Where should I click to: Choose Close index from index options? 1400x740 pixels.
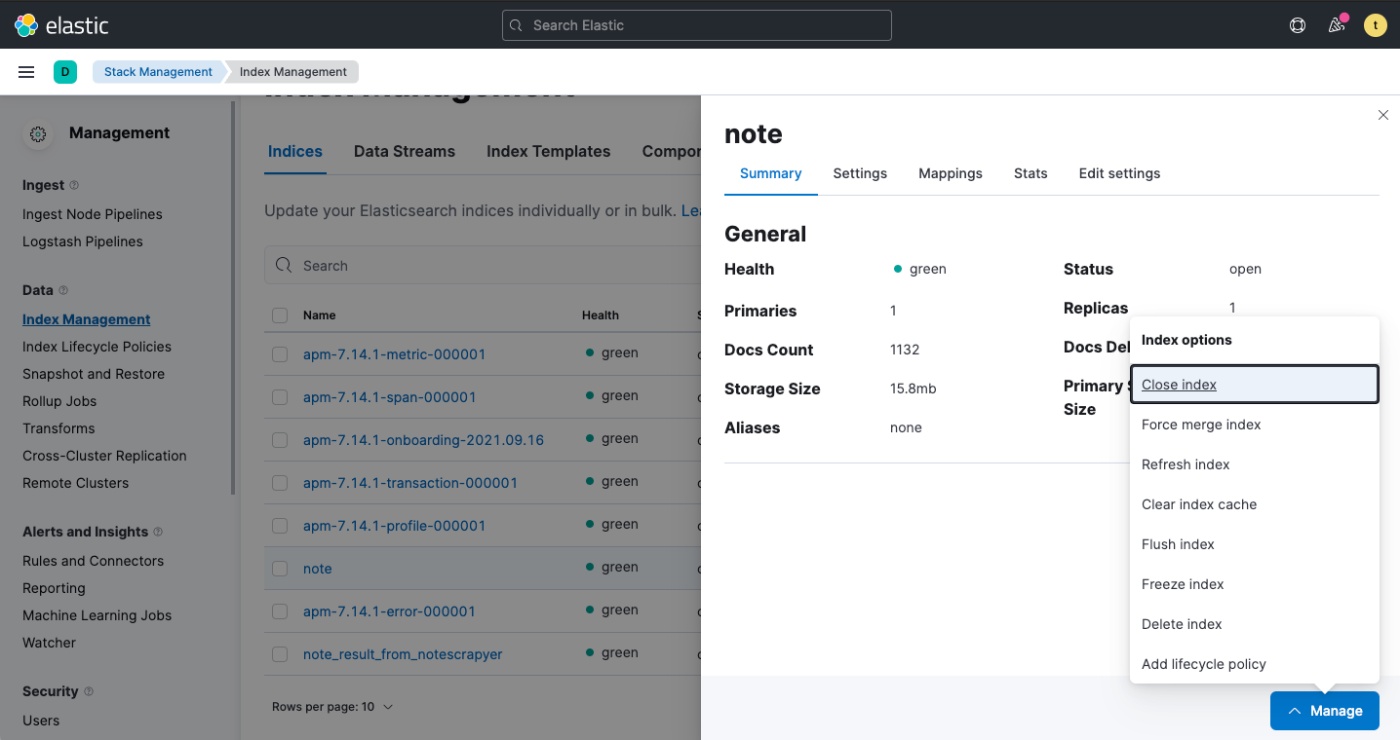1254,385
